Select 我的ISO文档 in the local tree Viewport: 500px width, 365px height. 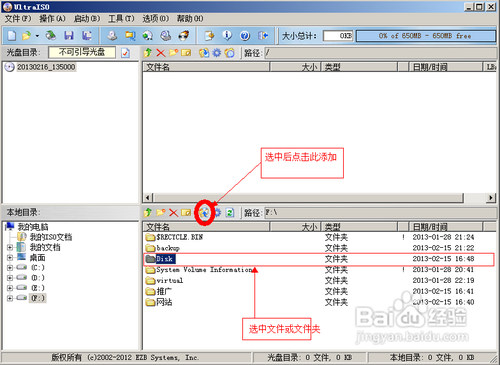[x=51, y=237]
